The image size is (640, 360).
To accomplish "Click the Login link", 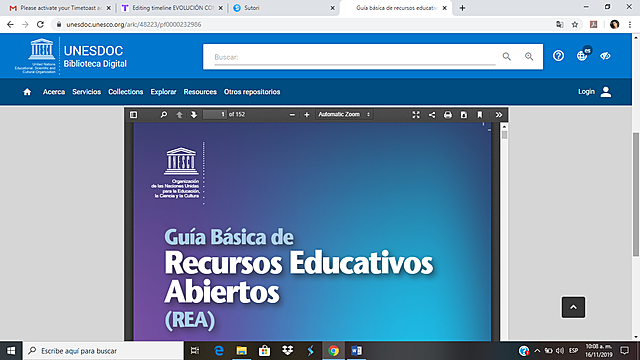I will click(x=586, y=91).
